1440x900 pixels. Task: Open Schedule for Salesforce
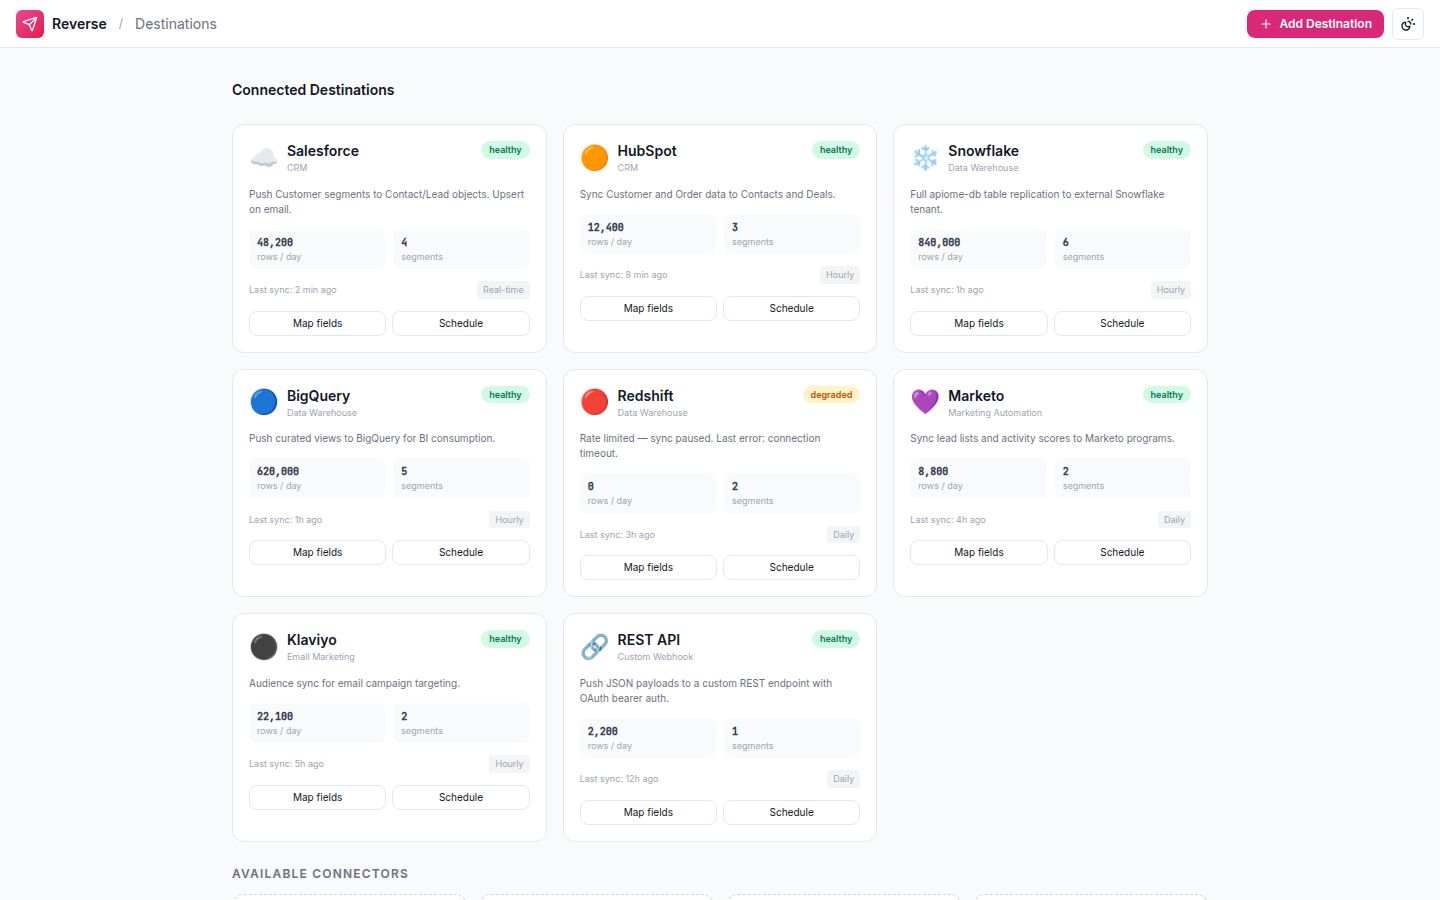(x=461, y=324)
